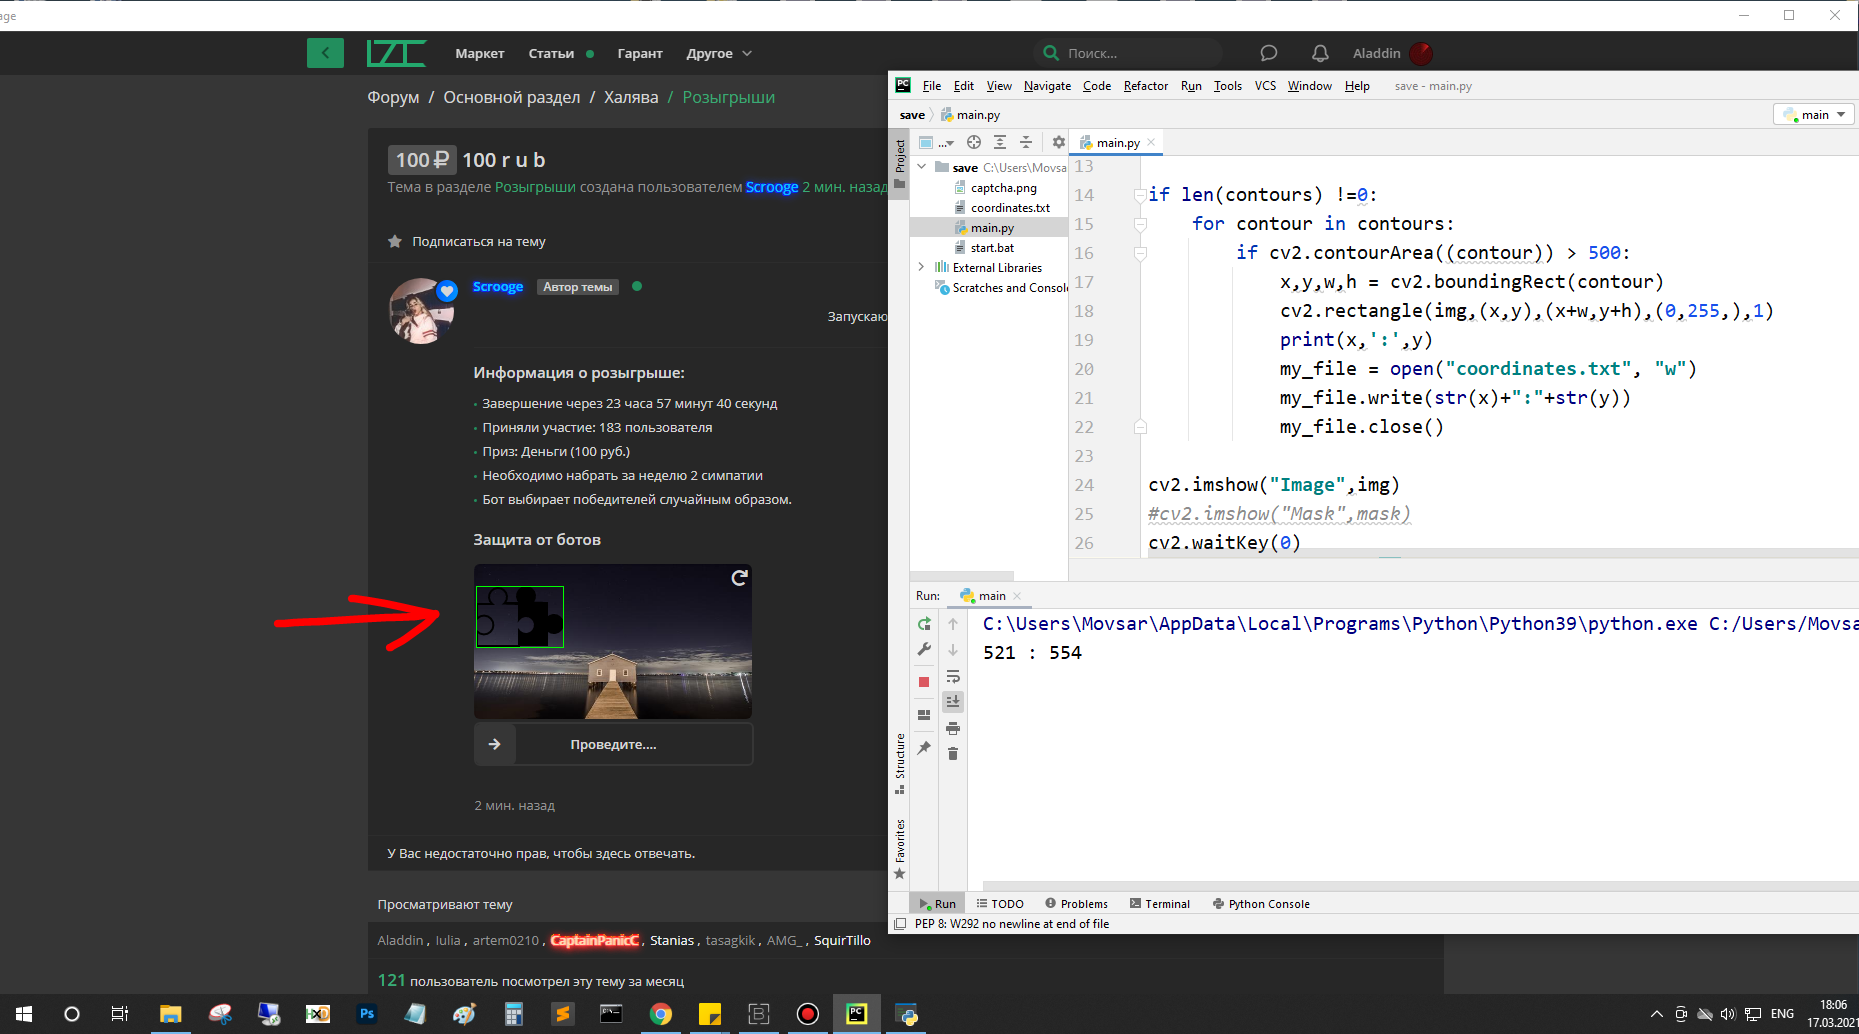1859x1034 pixels.
Task: Close the main.py editor tab
Action: coord(1151,142)
